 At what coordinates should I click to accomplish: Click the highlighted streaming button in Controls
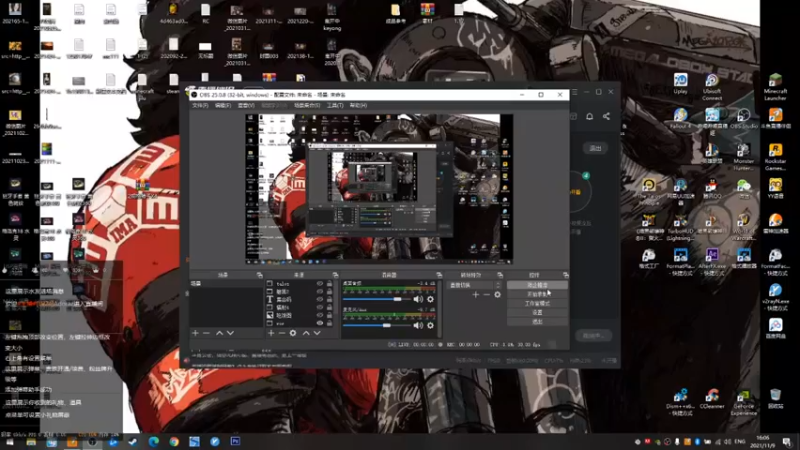point(537,285)
